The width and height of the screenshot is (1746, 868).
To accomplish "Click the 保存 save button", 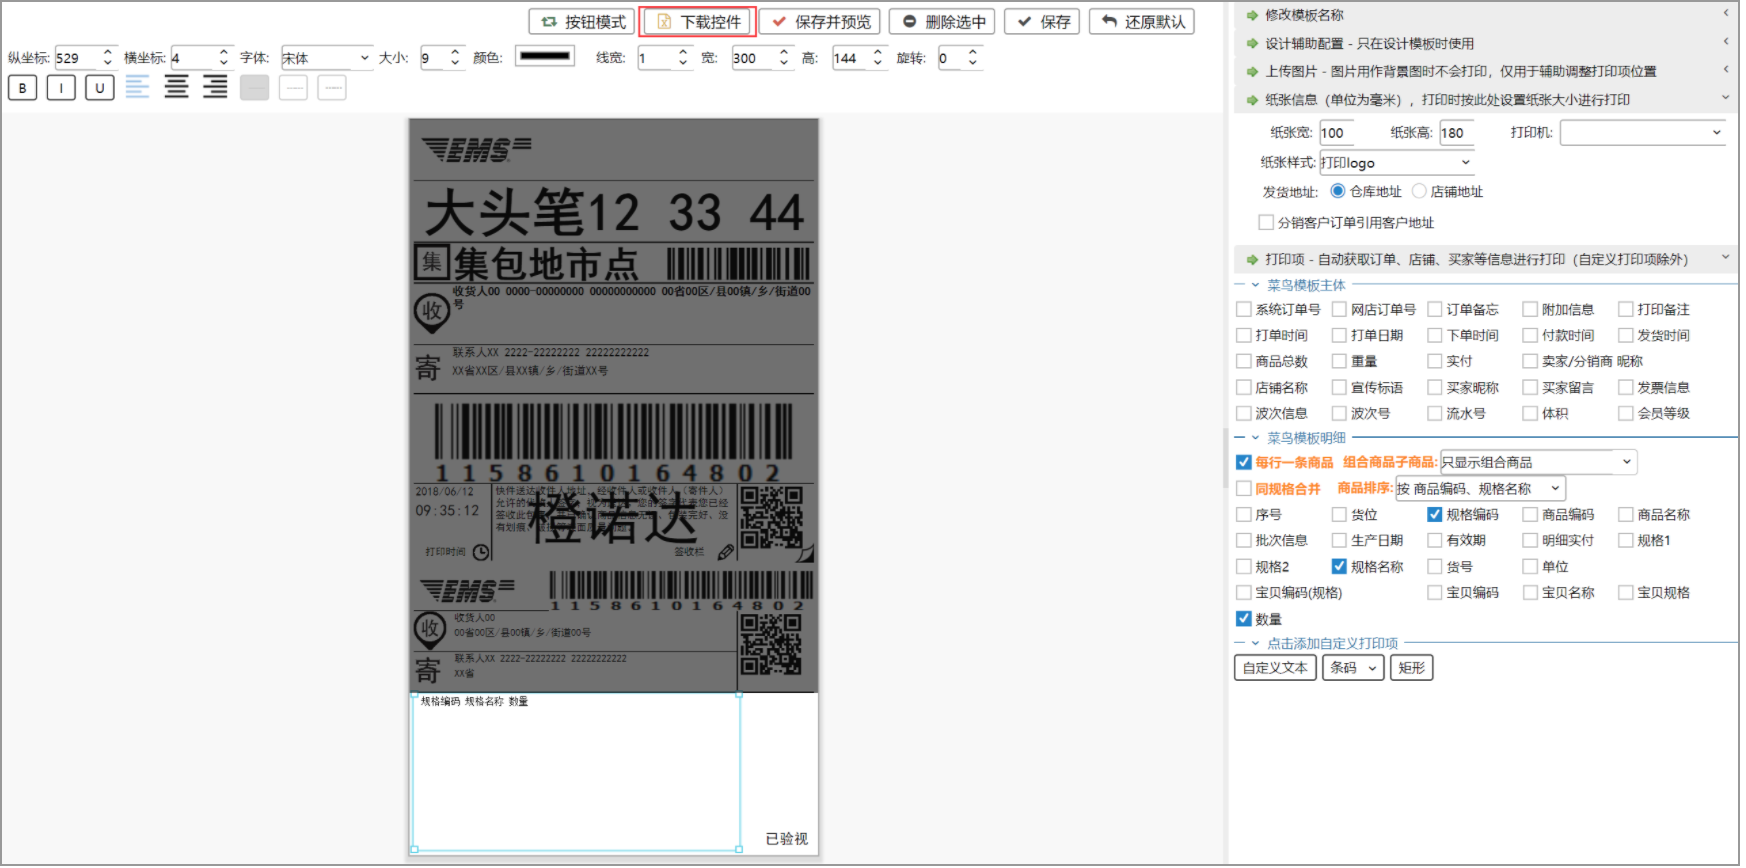I will tap(1042, 22).
